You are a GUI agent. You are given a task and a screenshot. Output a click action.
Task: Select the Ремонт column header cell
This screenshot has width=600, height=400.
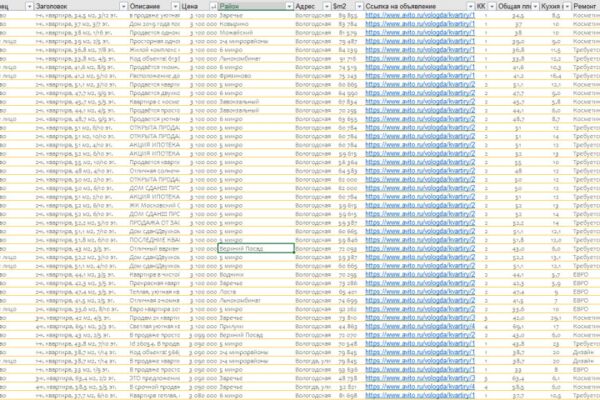click(x=586, y=6)
